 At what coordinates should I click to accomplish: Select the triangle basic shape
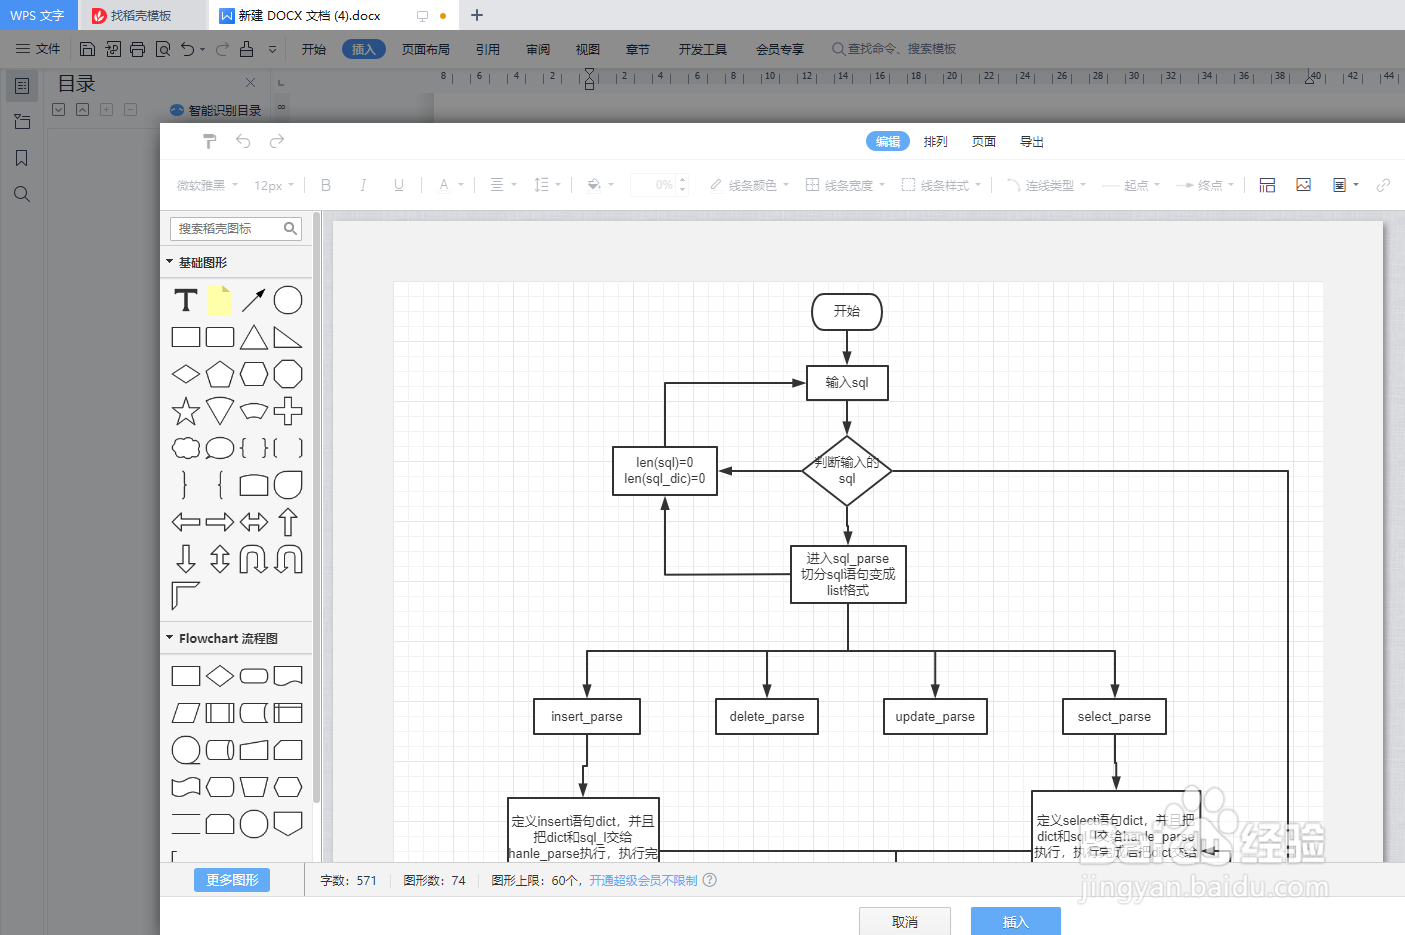pos(254,337)
